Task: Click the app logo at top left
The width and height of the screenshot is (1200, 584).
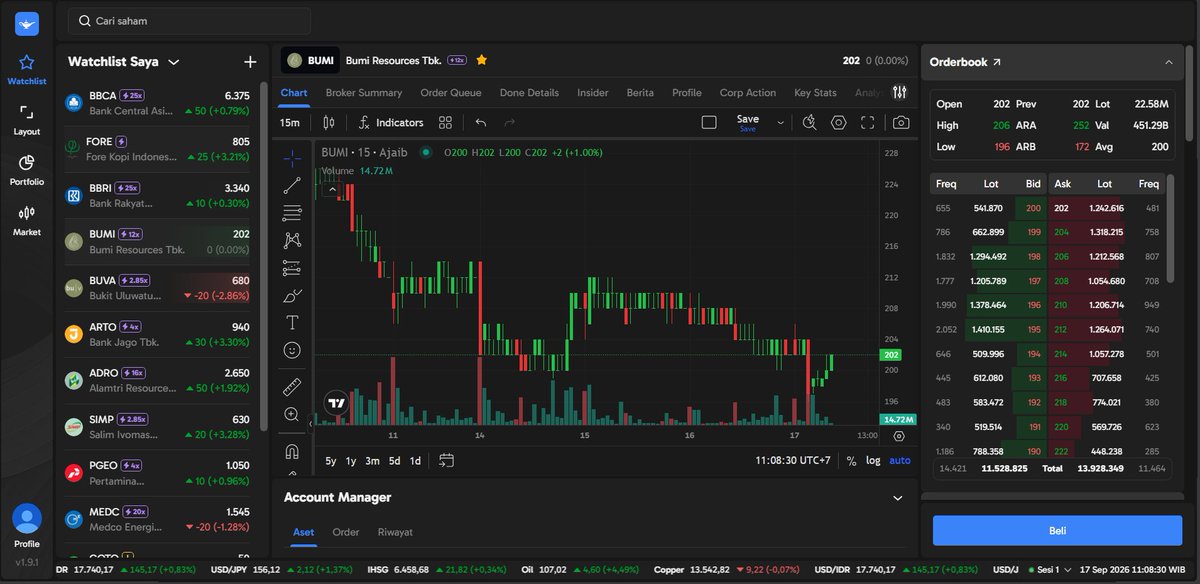Action: click(x=27, y=23)
